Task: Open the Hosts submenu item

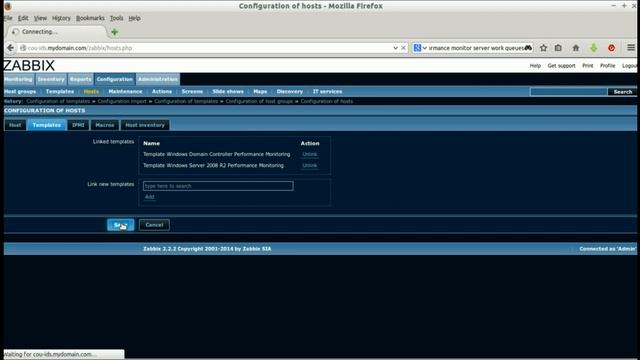Action: point(91,91)
